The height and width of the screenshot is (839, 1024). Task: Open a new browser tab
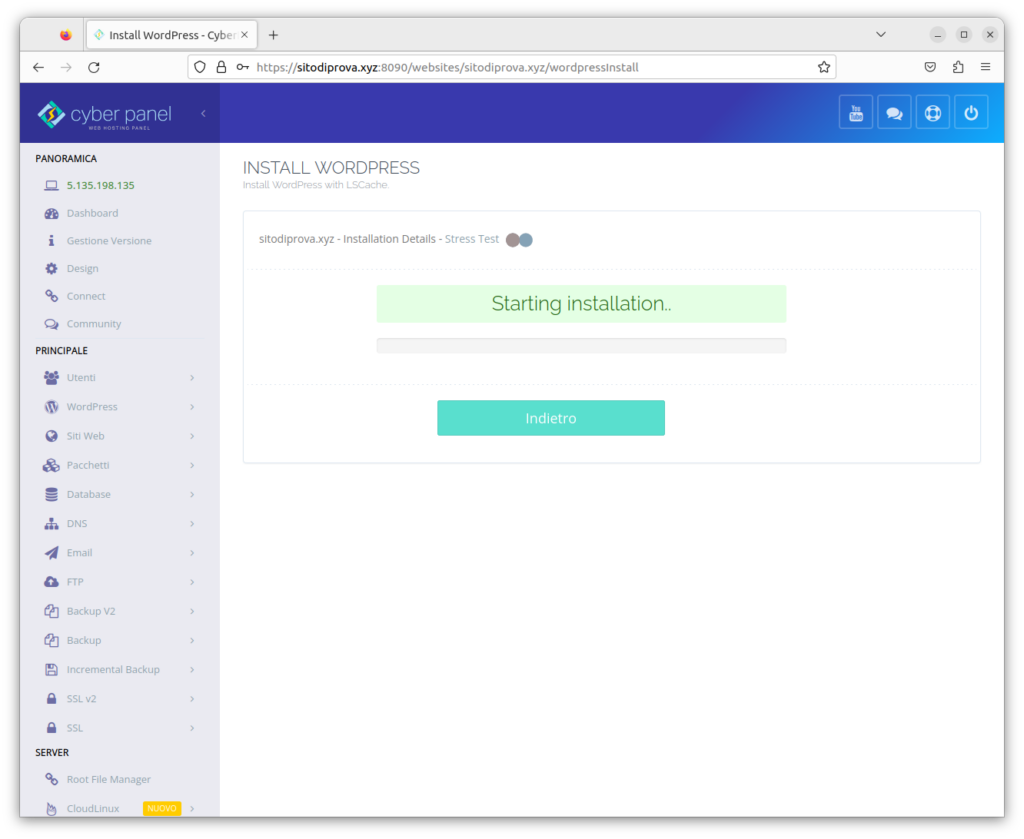273,35
